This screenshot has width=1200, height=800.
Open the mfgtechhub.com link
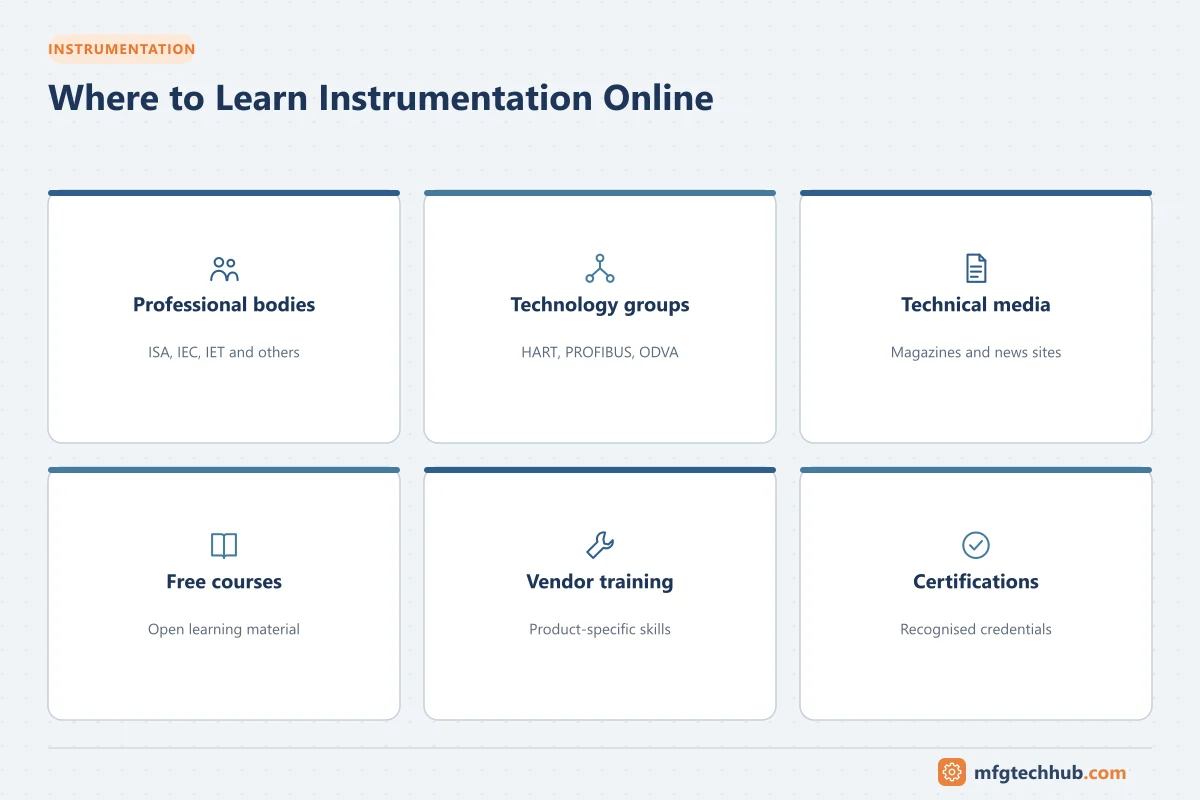(1050, 772)
